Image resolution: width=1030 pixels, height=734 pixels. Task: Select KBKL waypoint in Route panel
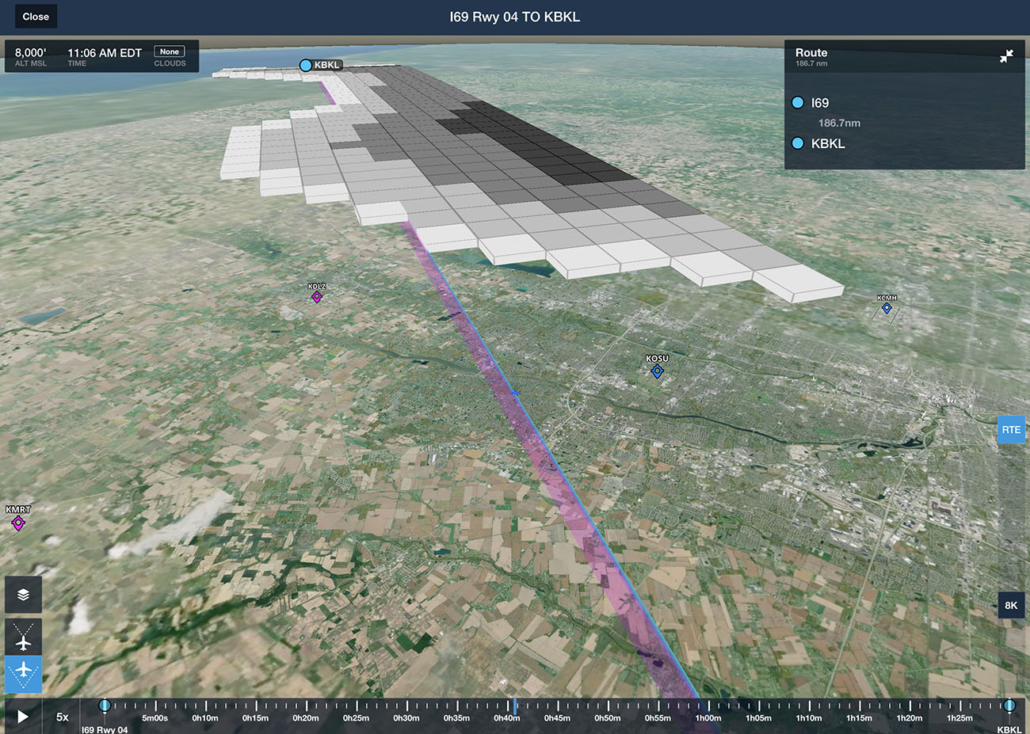pos(827,144)
